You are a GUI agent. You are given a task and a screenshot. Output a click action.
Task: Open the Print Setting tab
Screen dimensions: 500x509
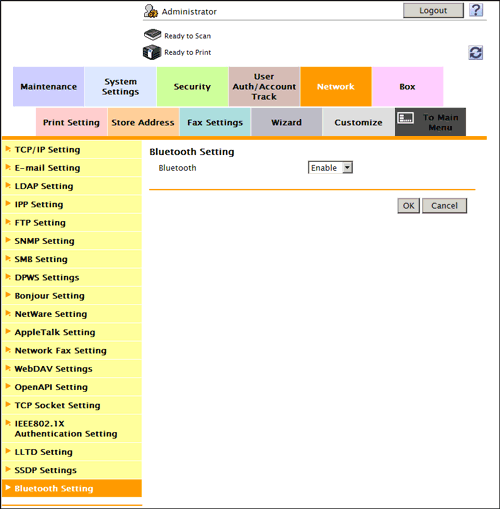[71, 122]
